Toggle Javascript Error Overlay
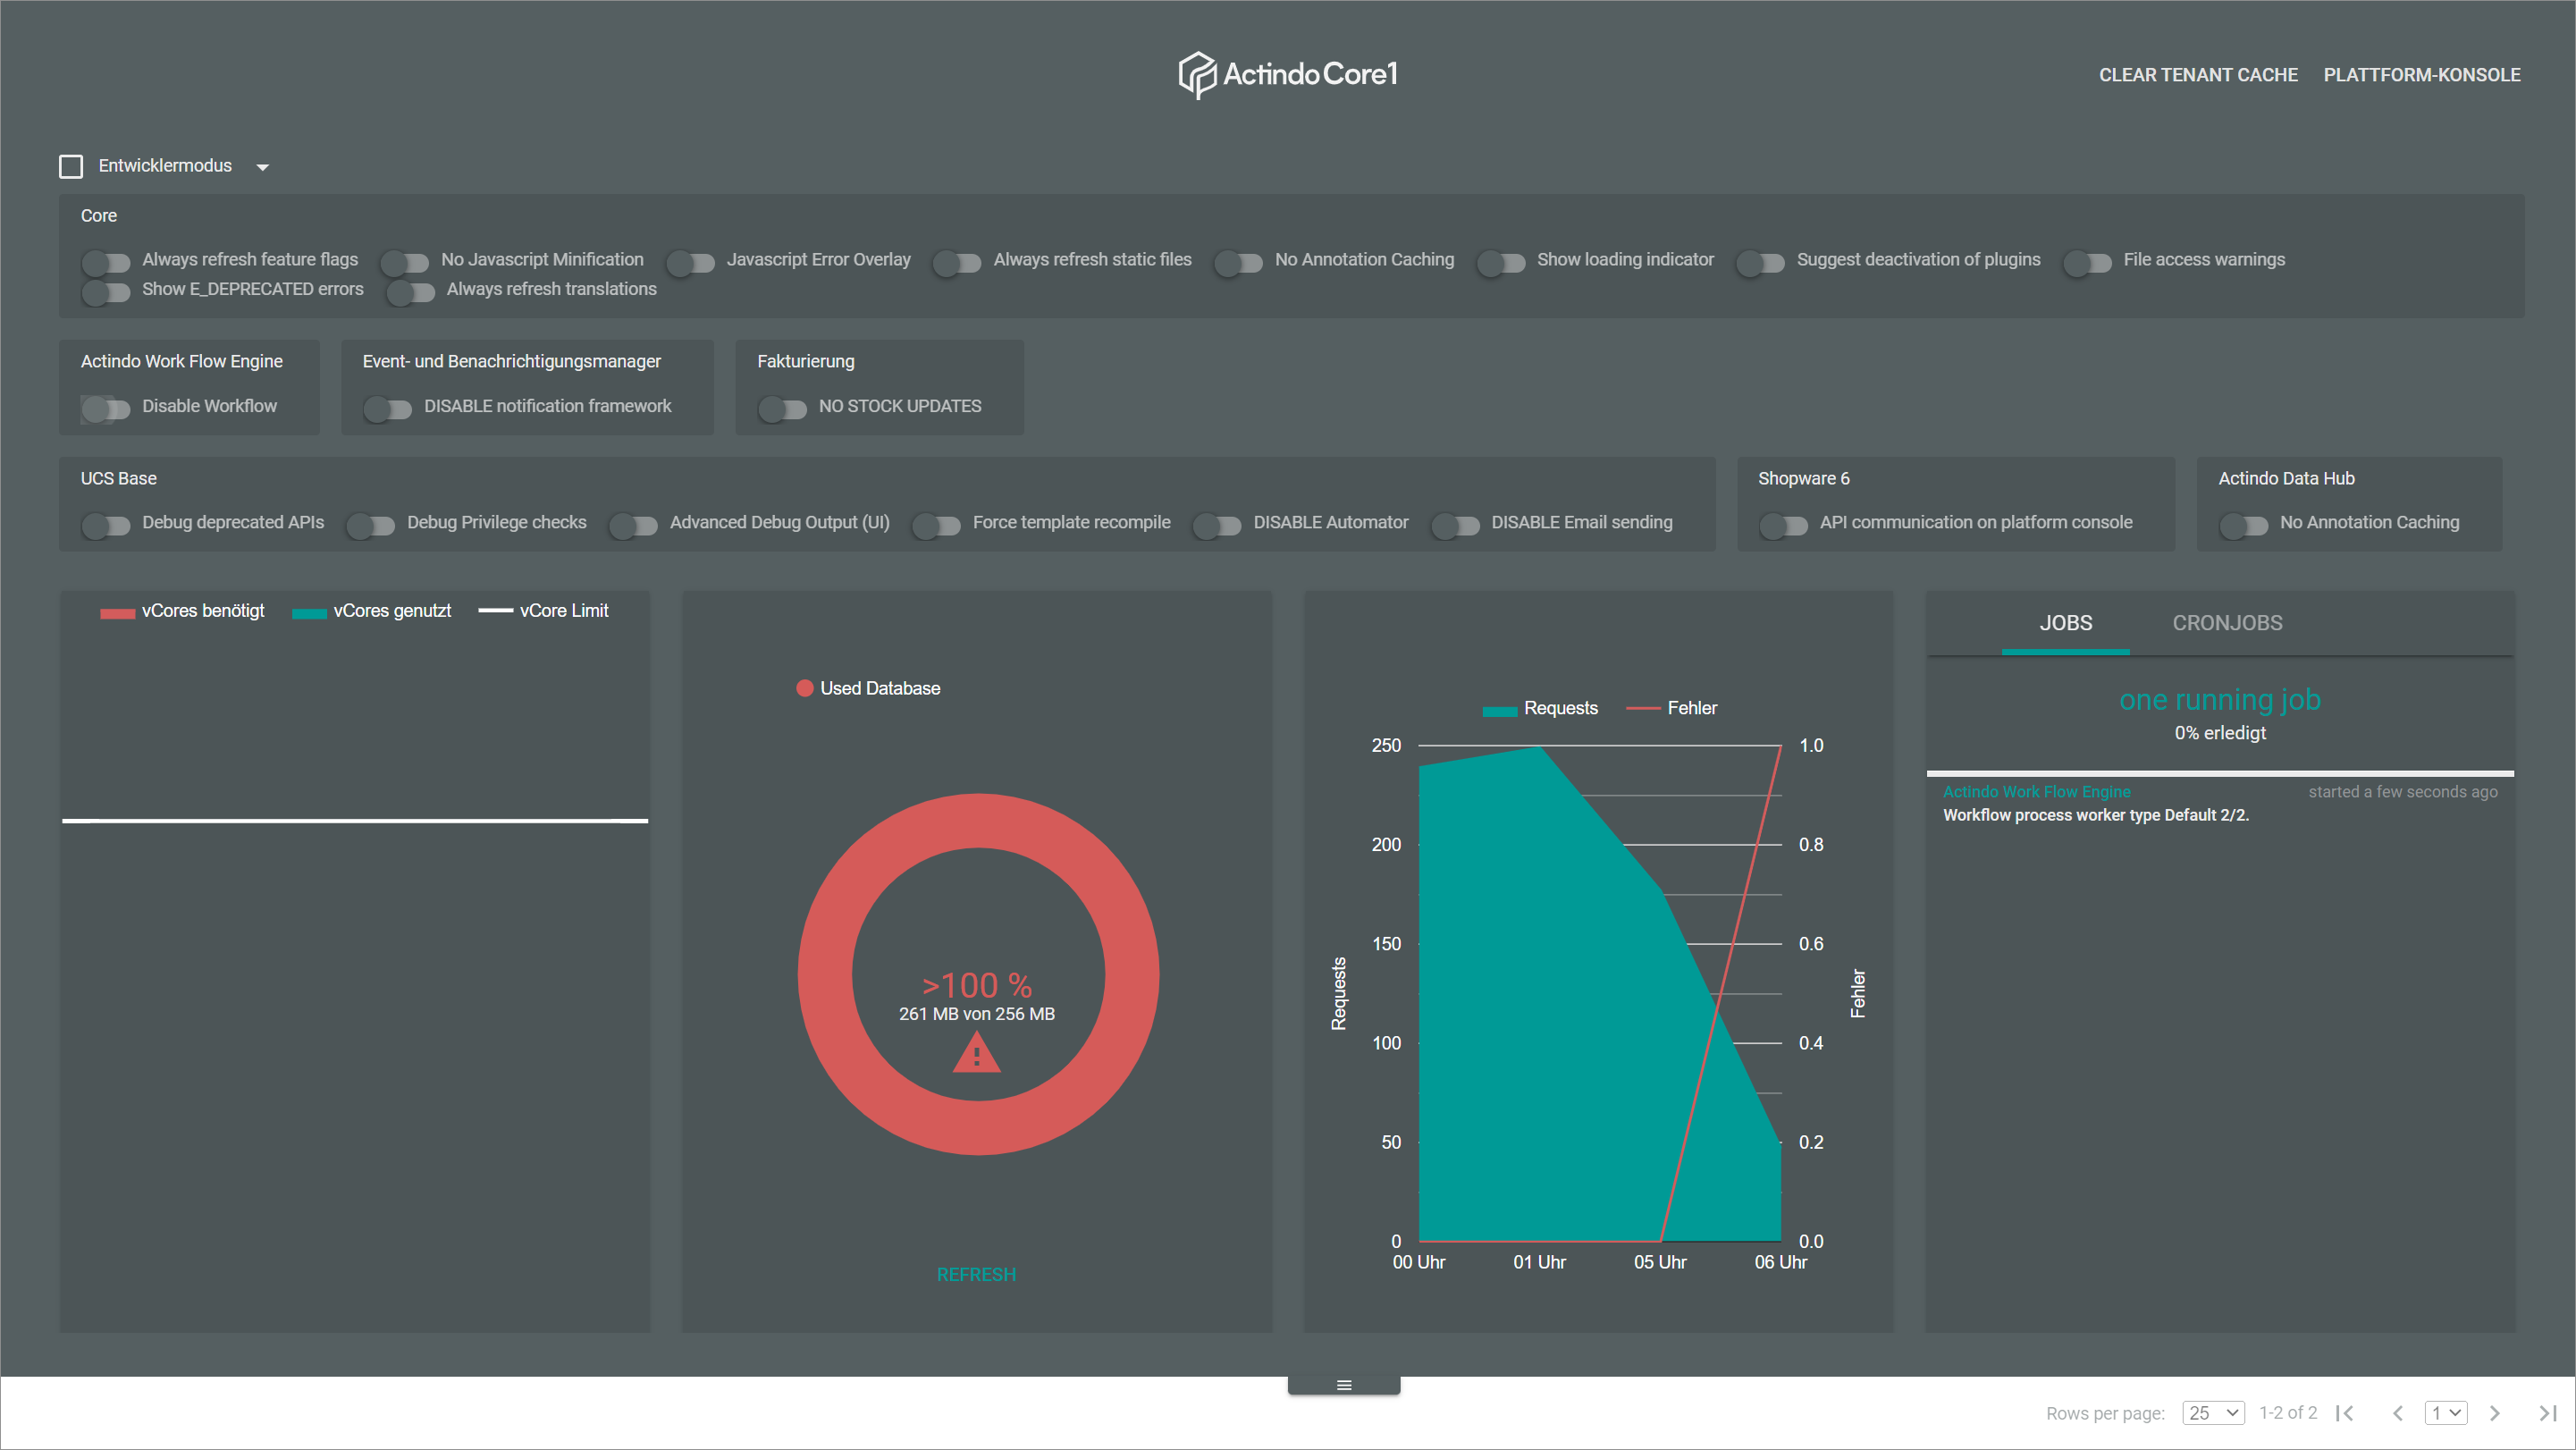Image resolution: width=2576 pixels, height=1450 pixels. coord(691,262)
